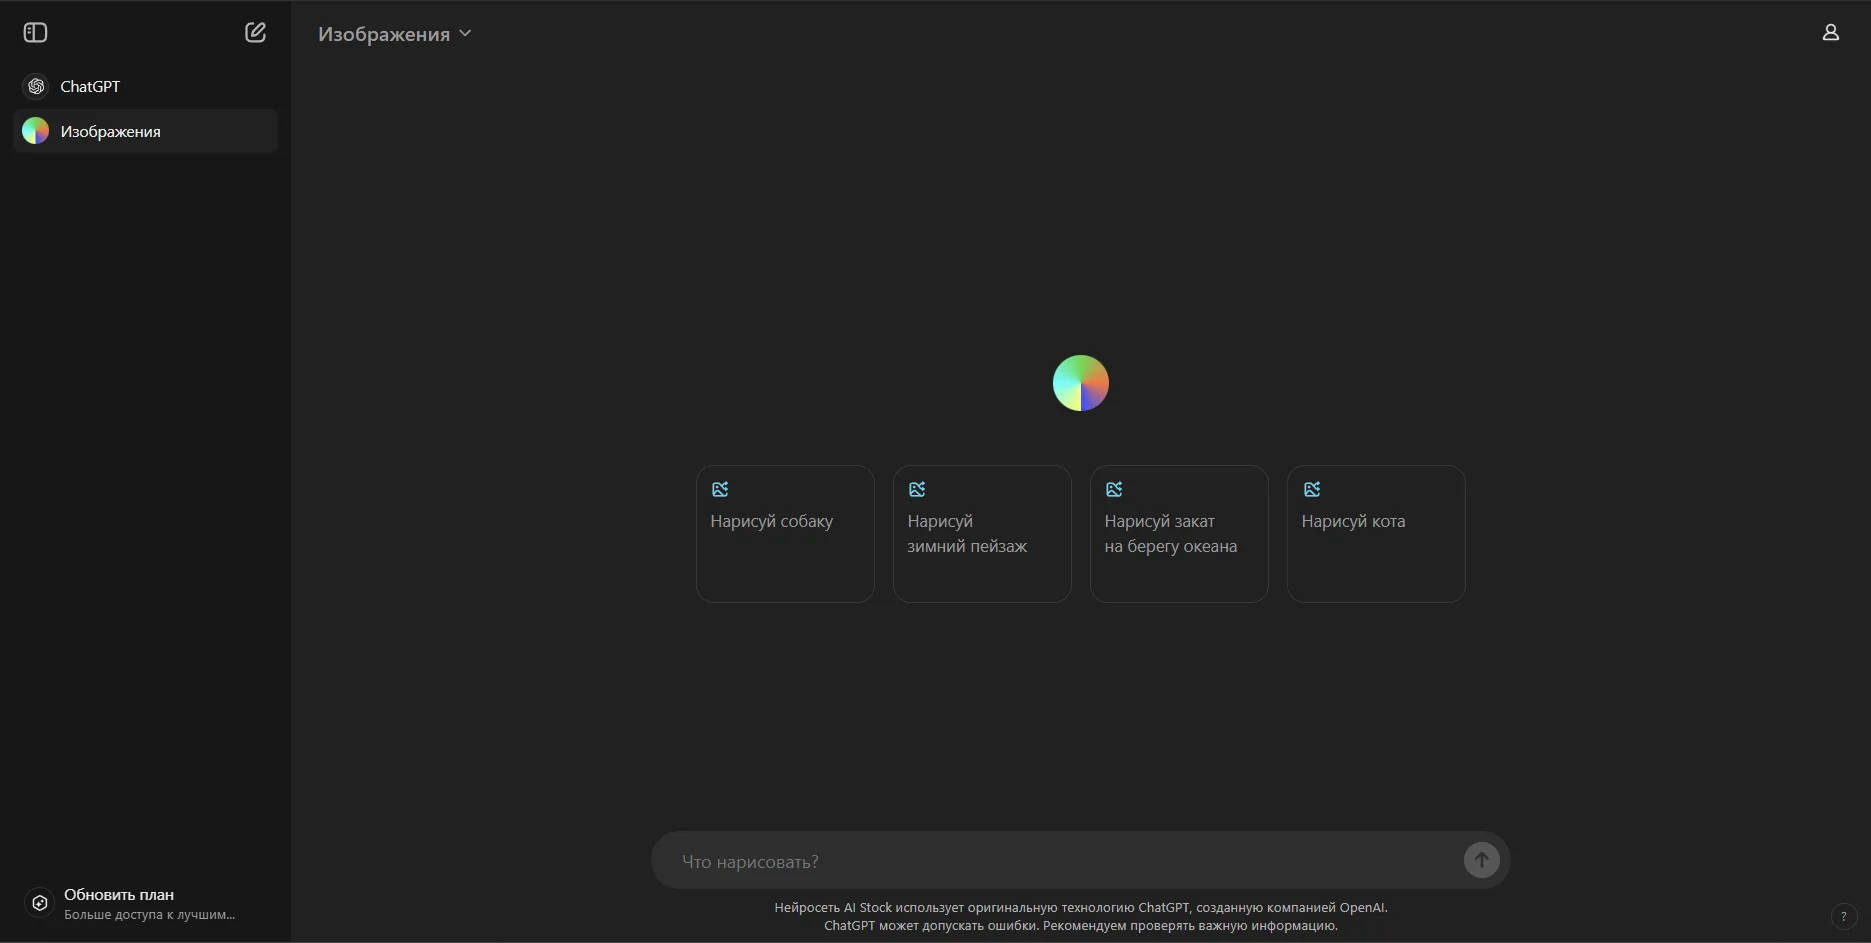Choose the Нарисуй кота suggestion
Screen dimensions: 1871x943
(1376, 534)
